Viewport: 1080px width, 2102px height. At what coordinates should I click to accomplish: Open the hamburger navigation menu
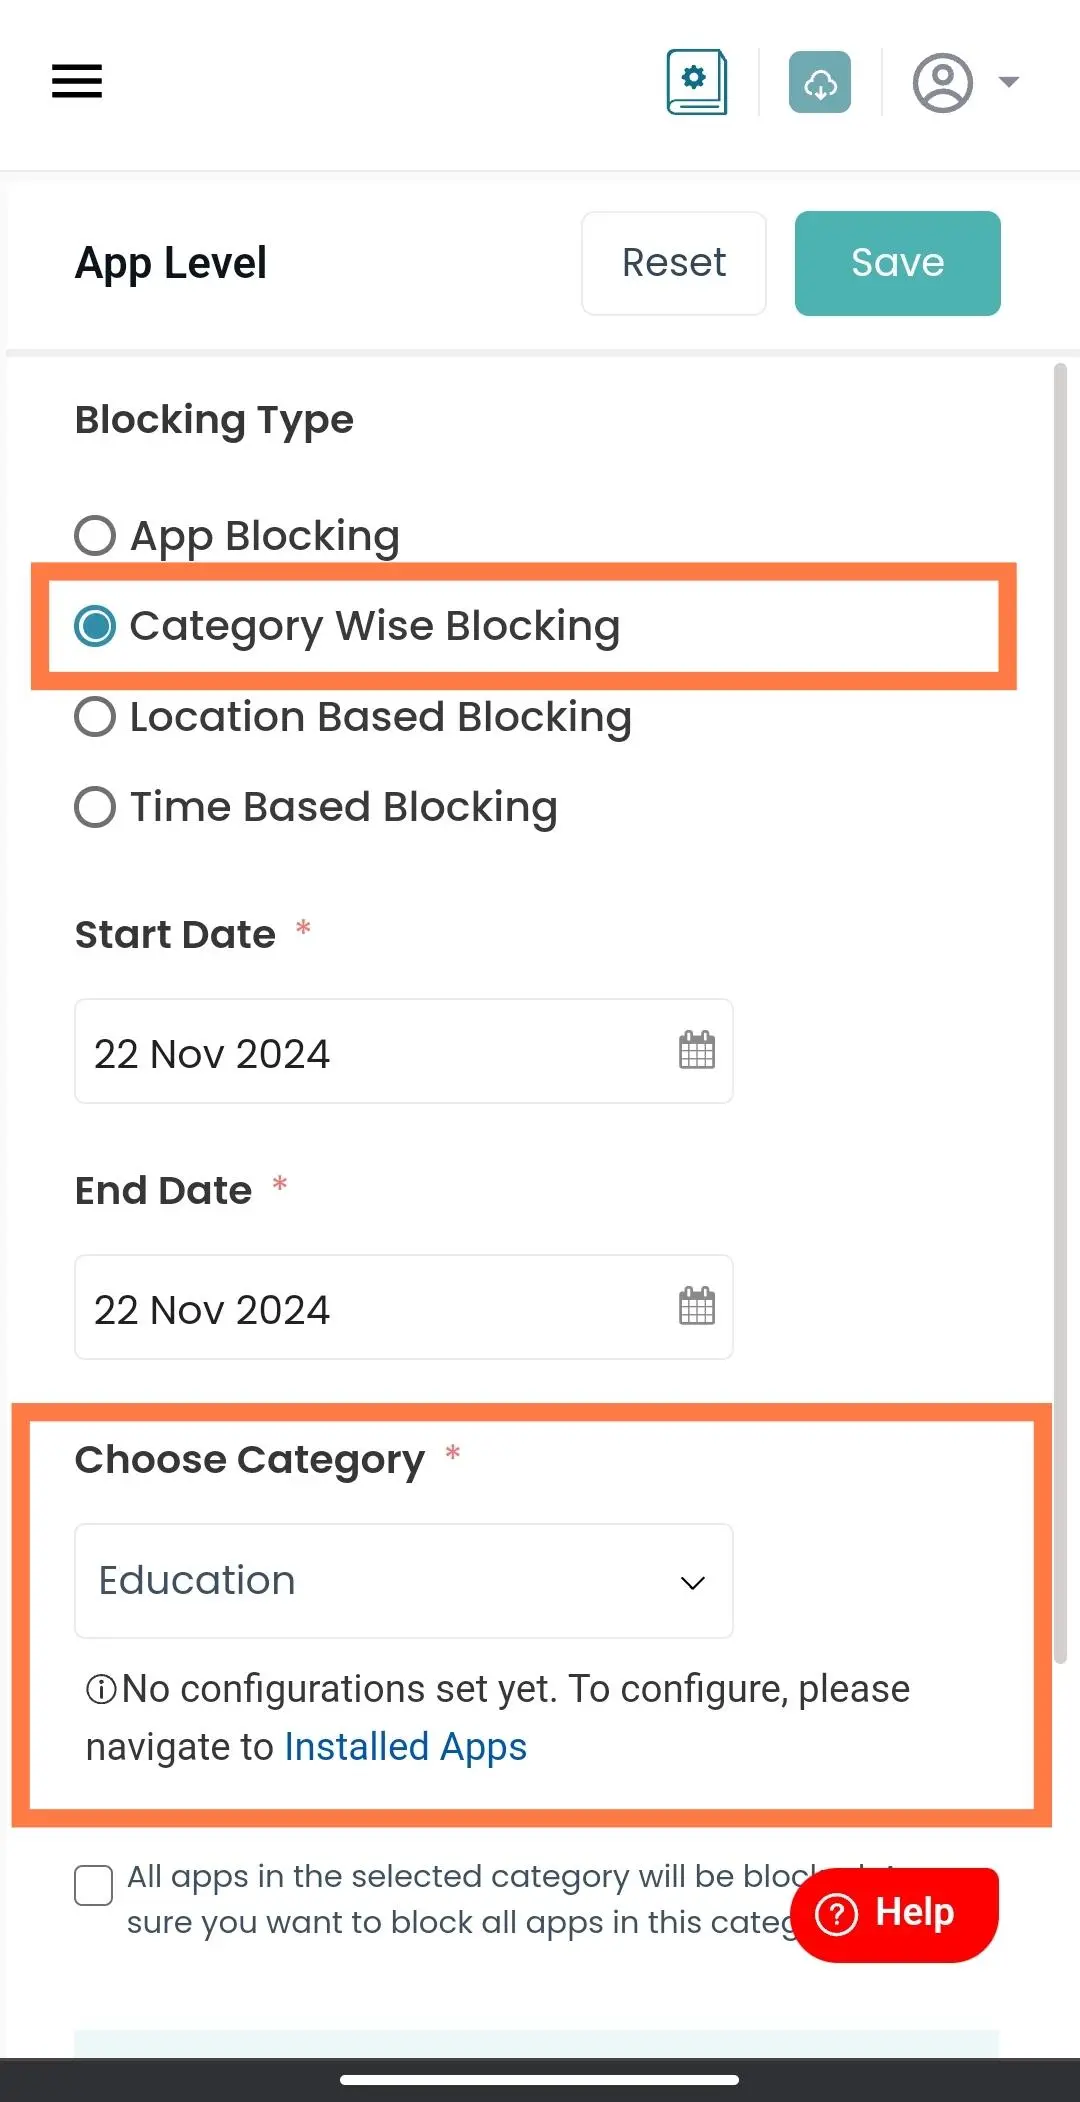(x=77, y=81)
